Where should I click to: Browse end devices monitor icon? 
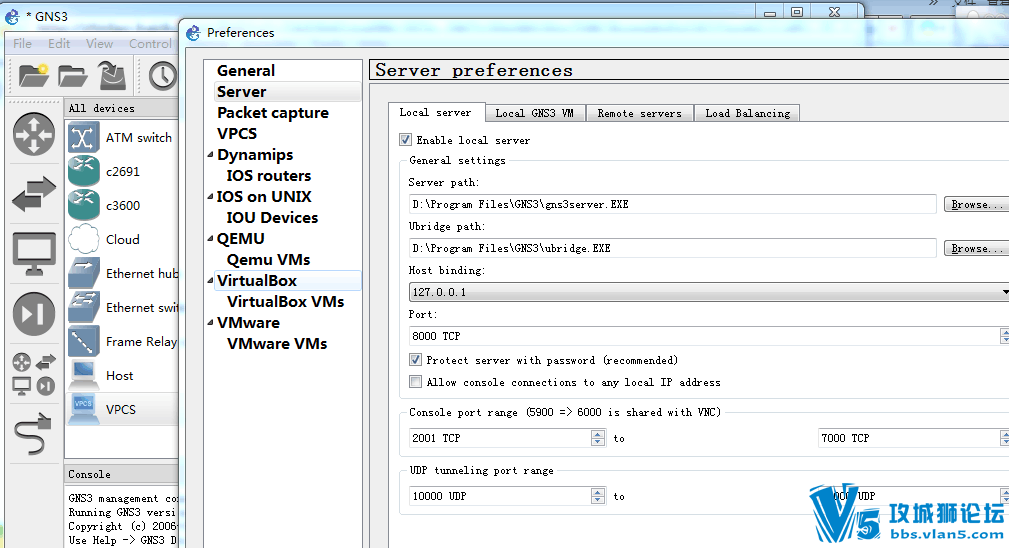point(34,254)
